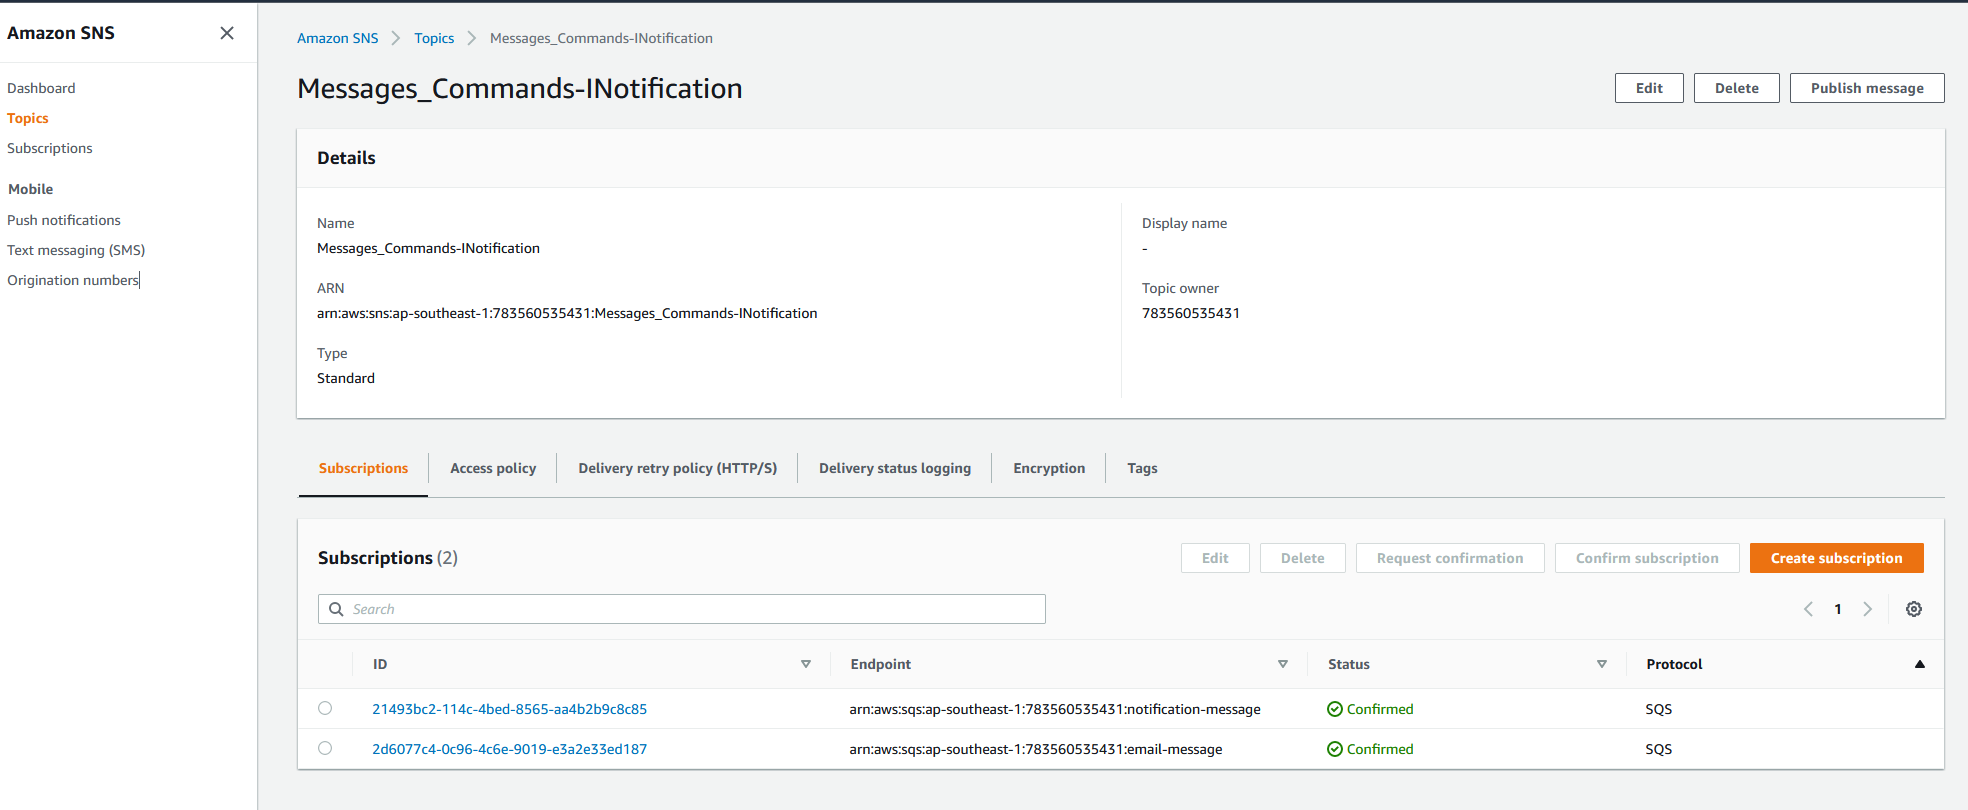Sort by Status column arrow
Image resolution: width=1968 pixels, height=810 pixels.
coord(1602,664)
